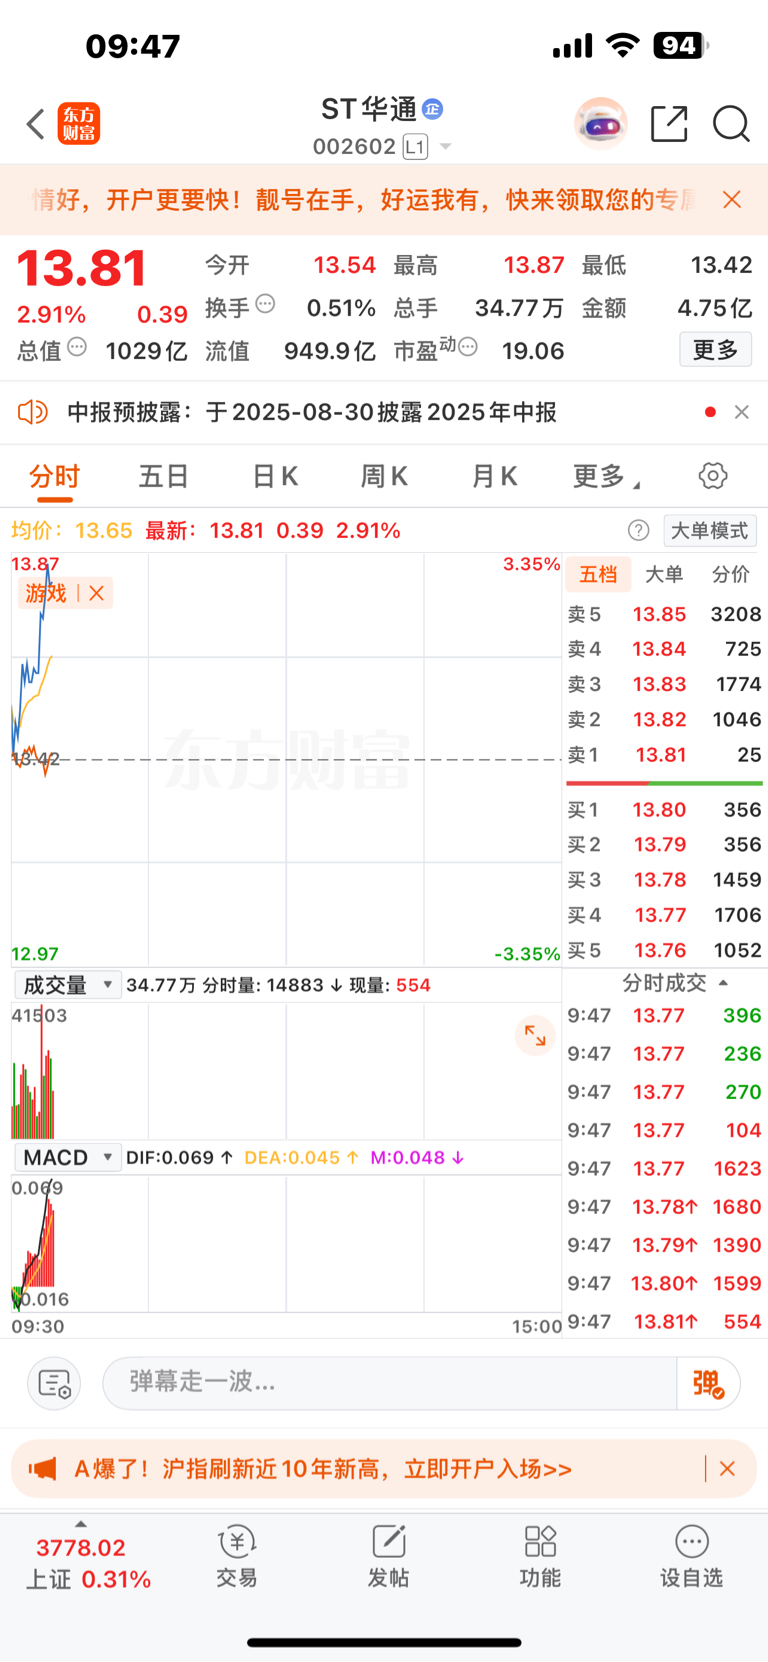
Task: Tap the megaphone icon in promo bar
Action: click(x=43, y=1469)
